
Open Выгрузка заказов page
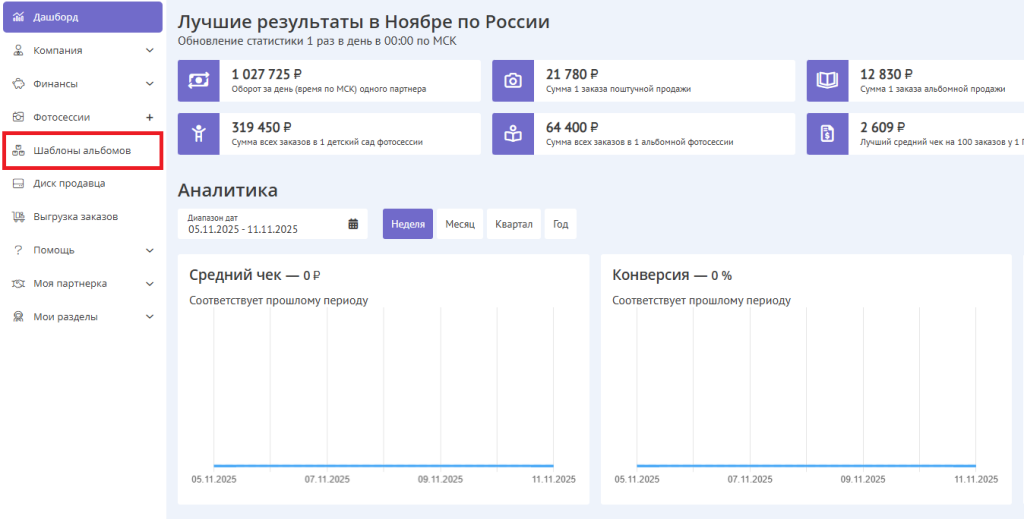tap(75, 217)
